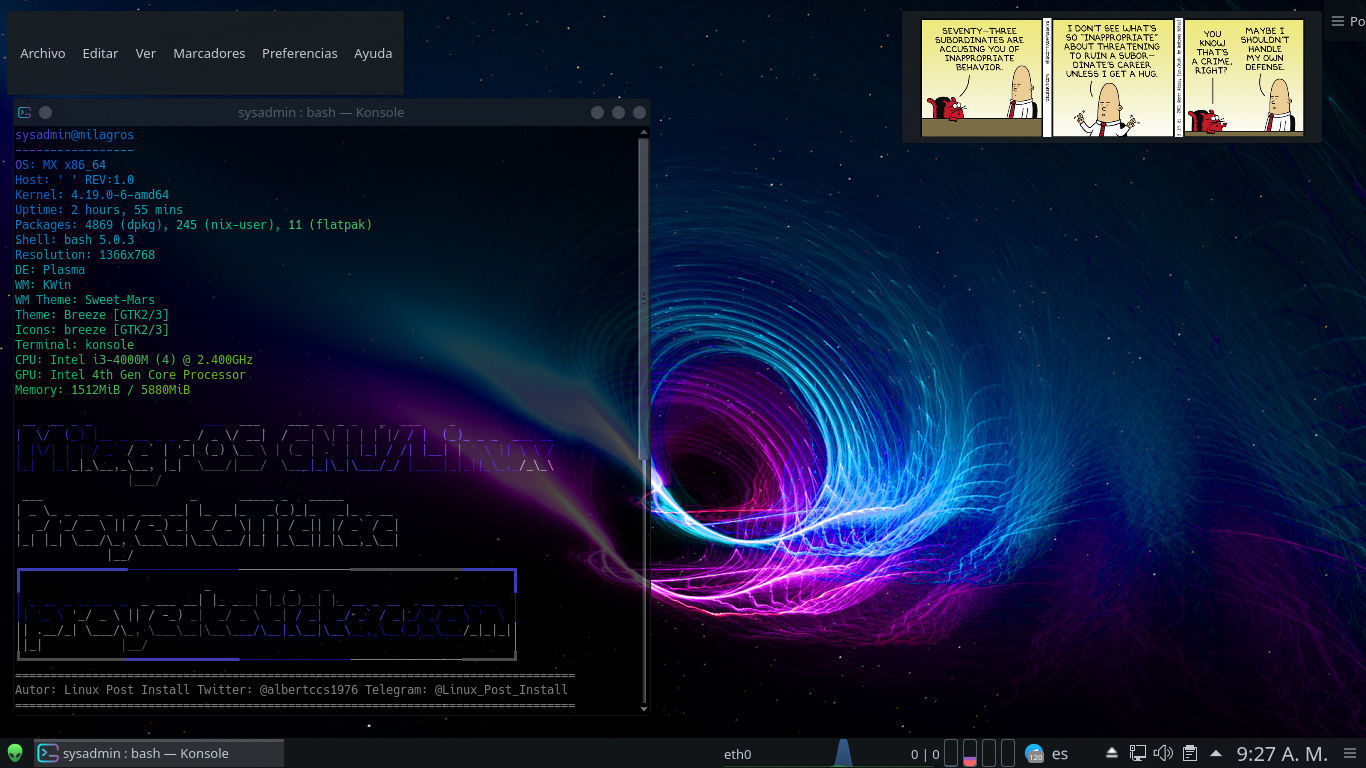Viewport: 1366px width, 768px height.
Task: Click the Konsole vertical scrollbar
Action: click(643, 300)
